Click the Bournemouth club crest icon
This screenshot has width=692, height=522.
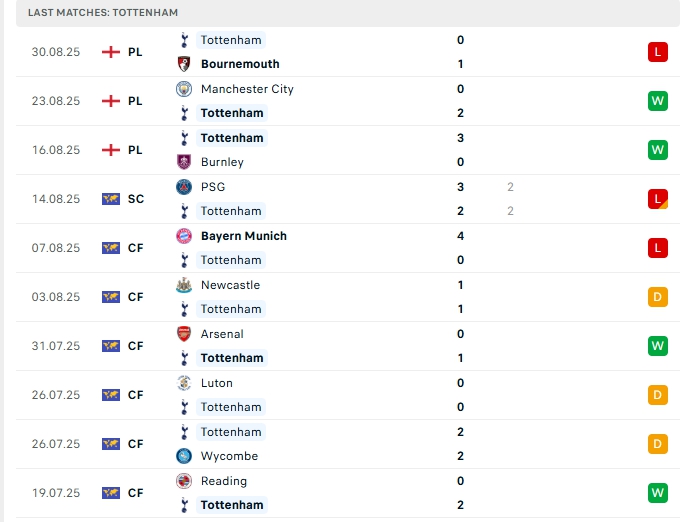183,64
